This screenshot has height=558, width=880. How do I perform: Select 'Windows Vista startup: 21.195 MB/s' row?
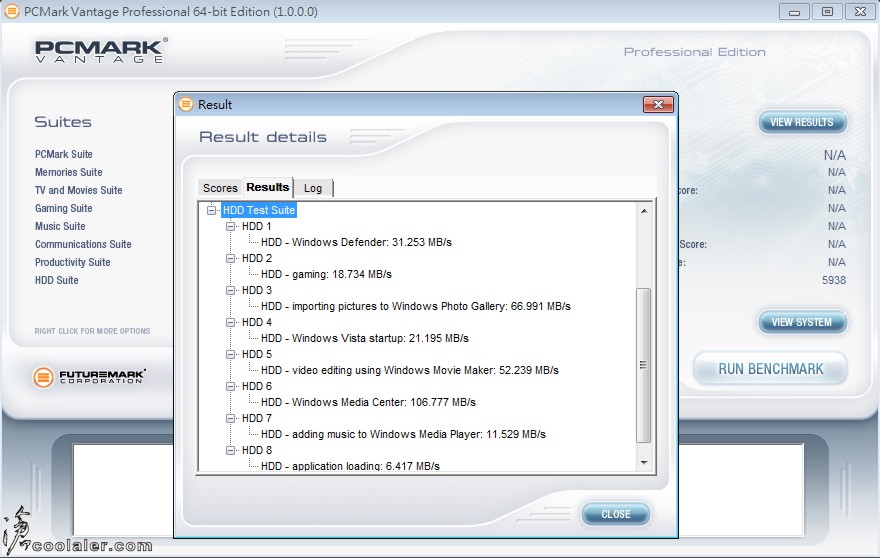[x=365, y=339]
